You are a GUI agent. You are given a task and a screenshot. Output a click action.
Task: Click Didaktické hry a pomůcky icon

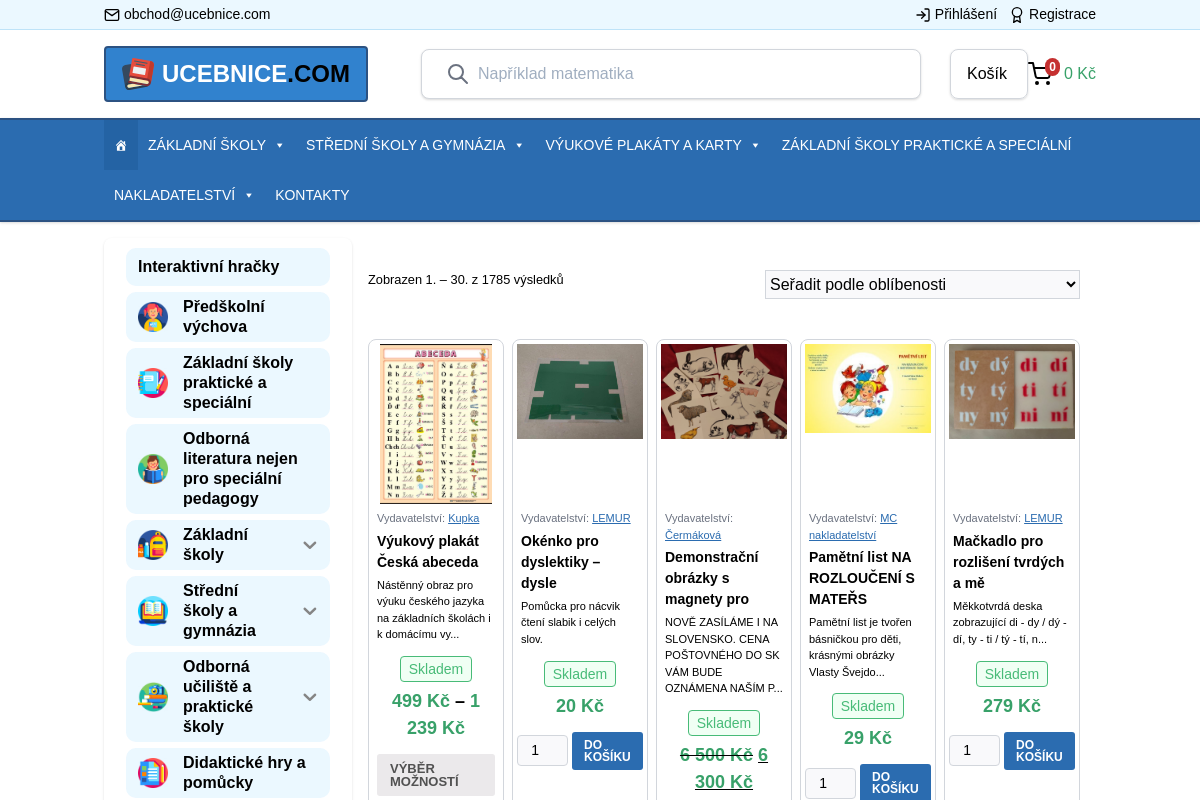(x=153, y=773)
